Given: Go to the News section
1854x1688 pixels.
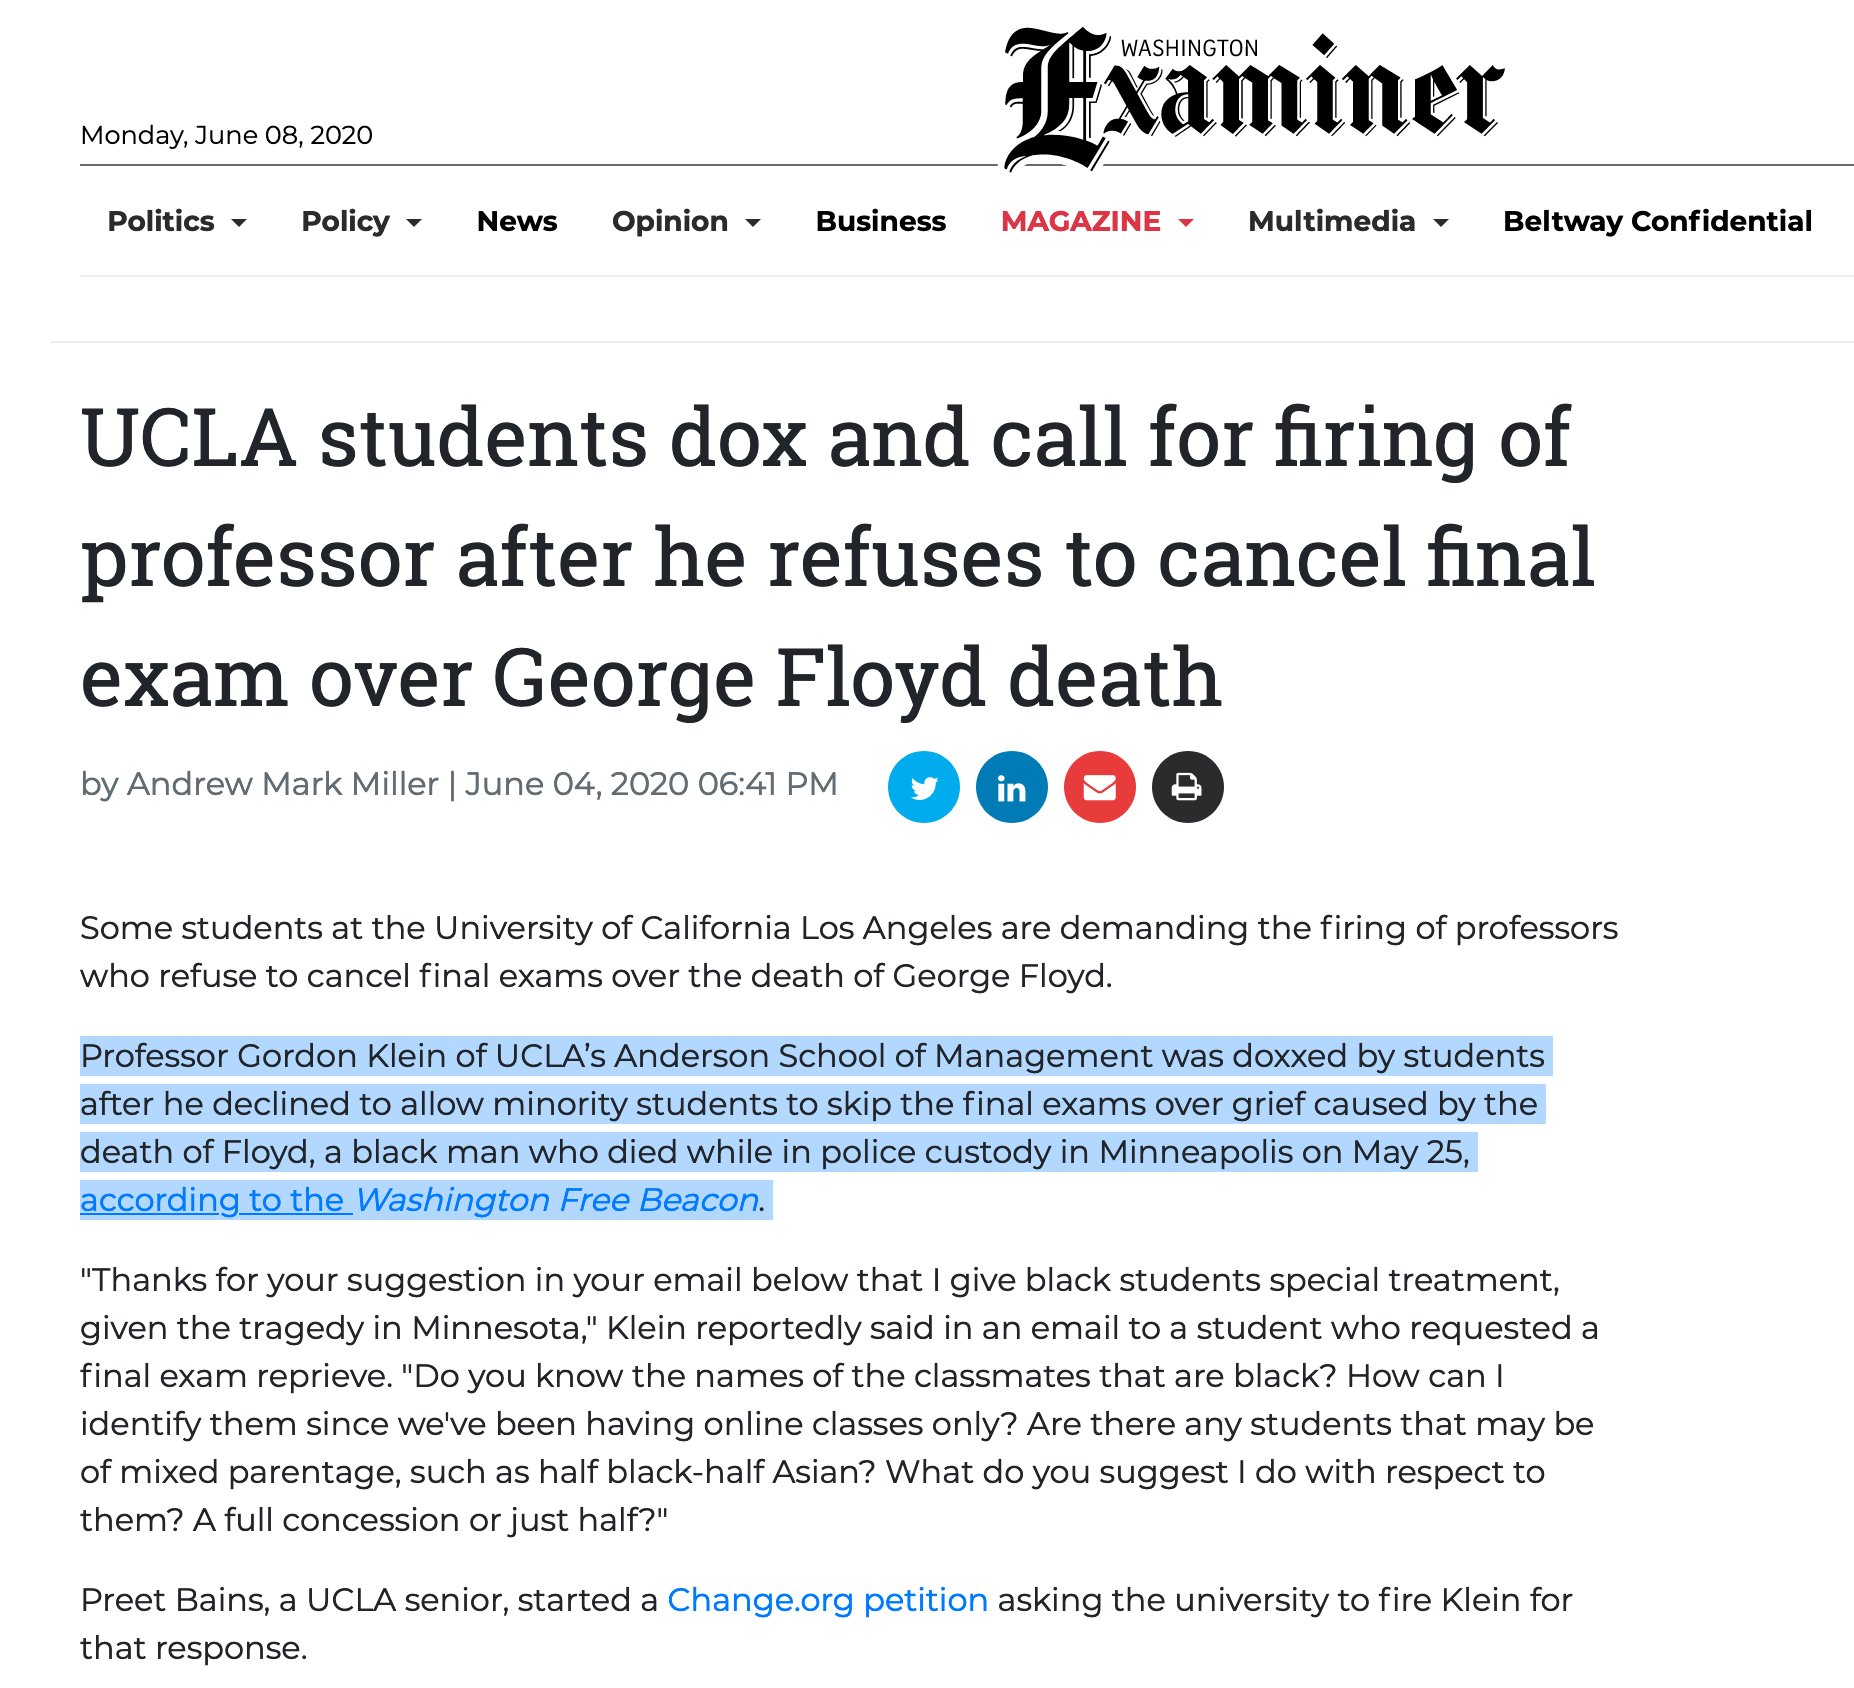Looking at the screenshot, I should pos(517,222).
